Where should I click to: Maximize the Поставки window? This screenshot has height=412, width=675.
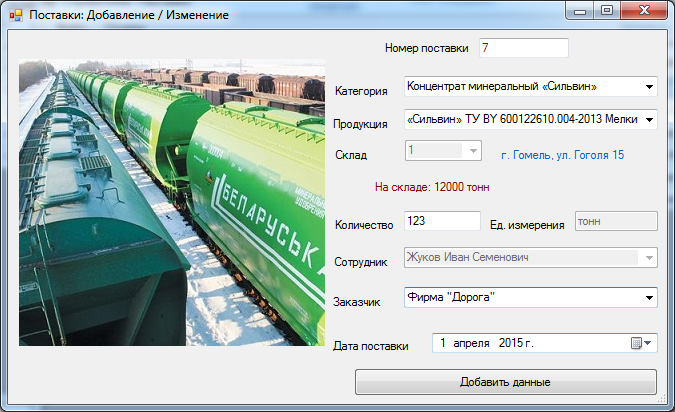tap(607, 11)
